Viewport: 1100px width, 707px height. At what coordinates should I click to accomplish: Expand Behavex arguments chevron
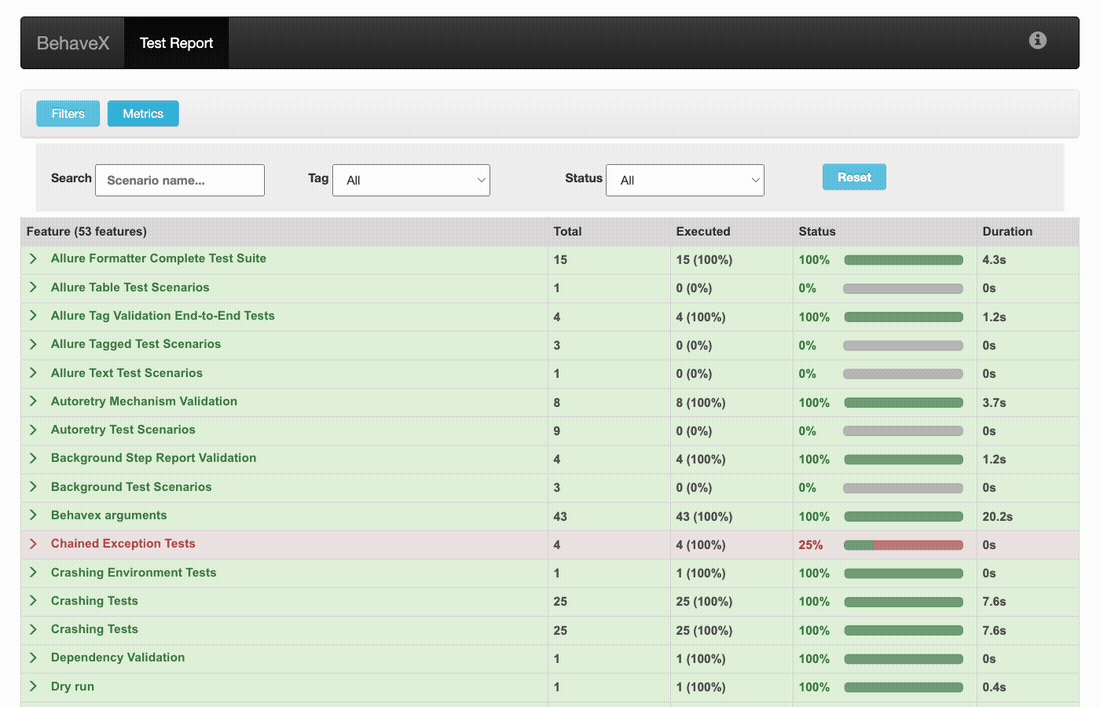(33, 516)
